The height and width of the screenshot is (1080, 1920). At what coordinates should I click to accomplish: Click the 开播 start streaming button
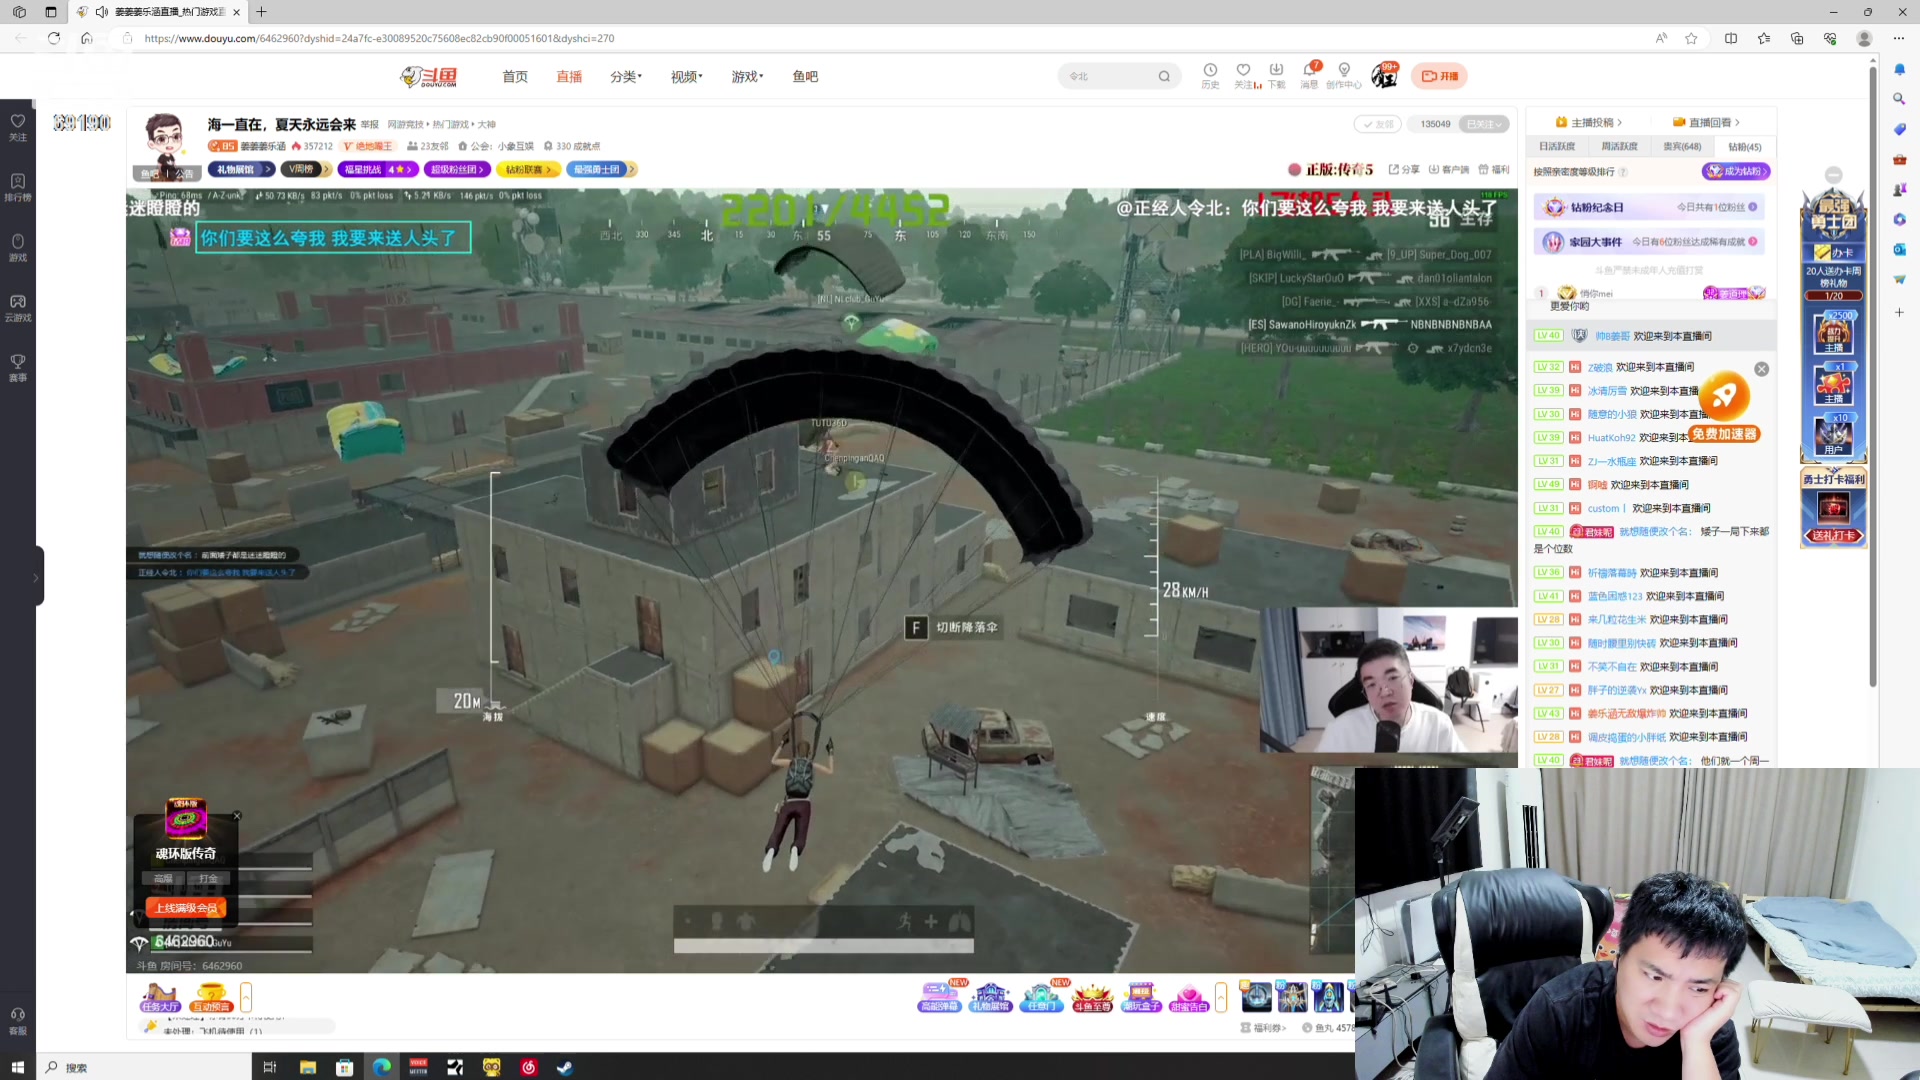coord(1440,76)
